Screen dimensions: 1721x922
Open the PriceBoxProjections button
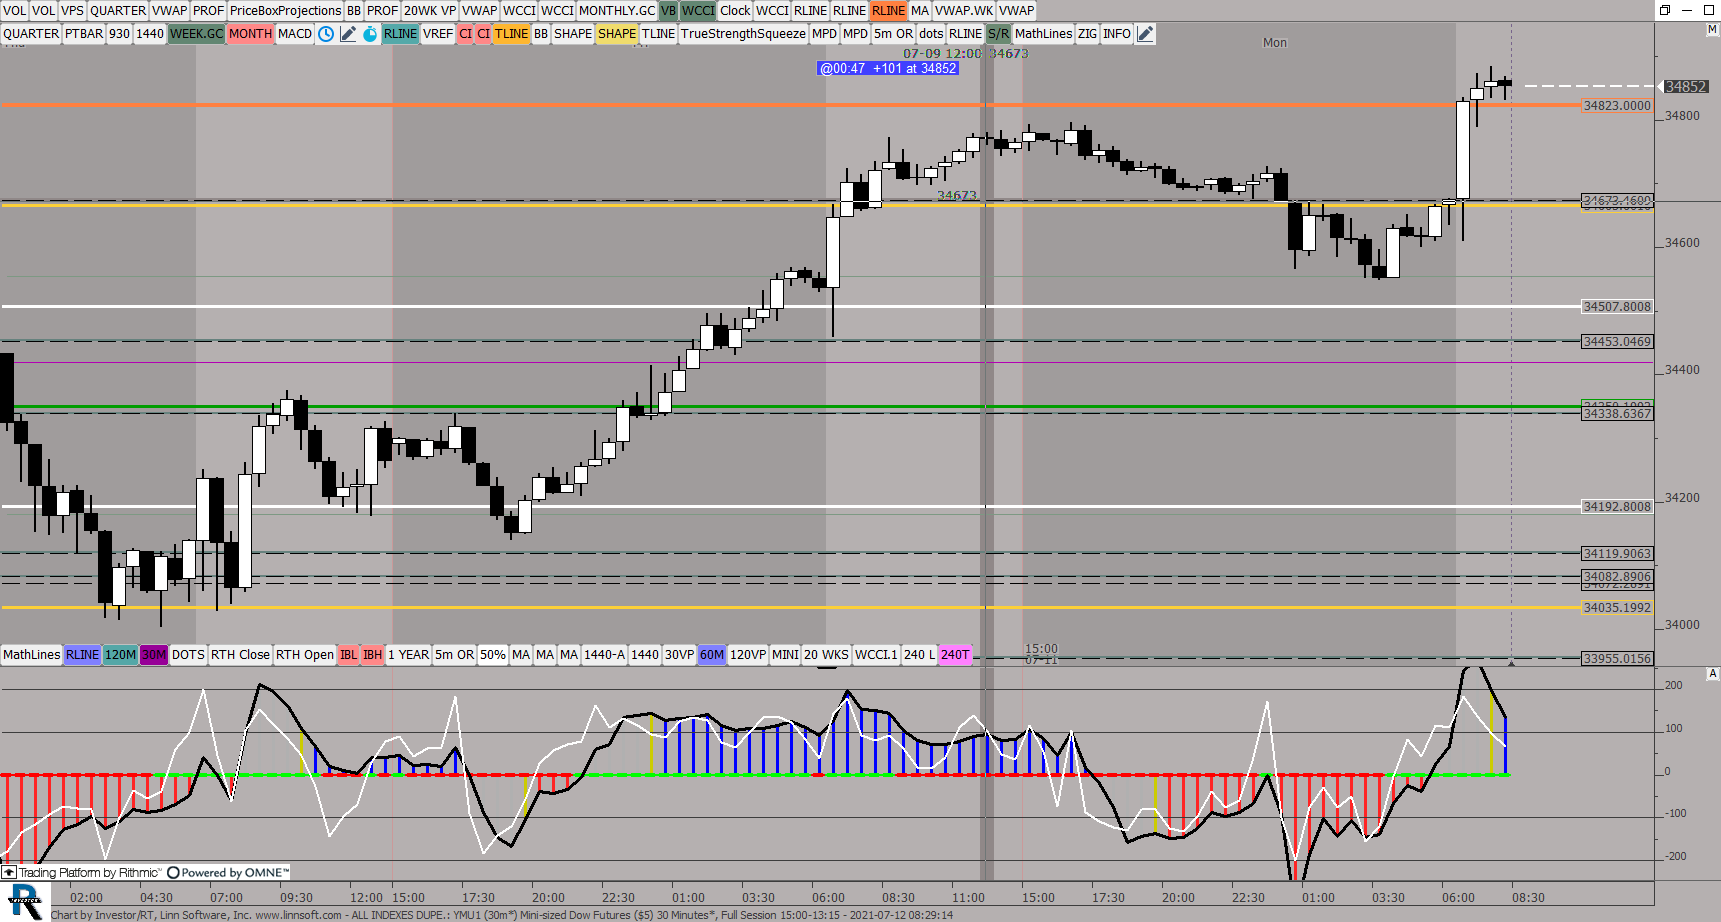[x=285, y=10]
